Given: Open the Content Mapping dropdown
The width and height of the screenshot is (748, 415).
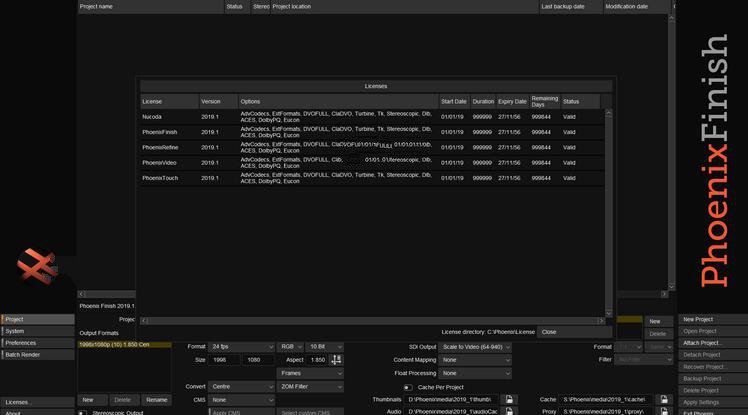Looking at the screenshot, I should point(475,360).
